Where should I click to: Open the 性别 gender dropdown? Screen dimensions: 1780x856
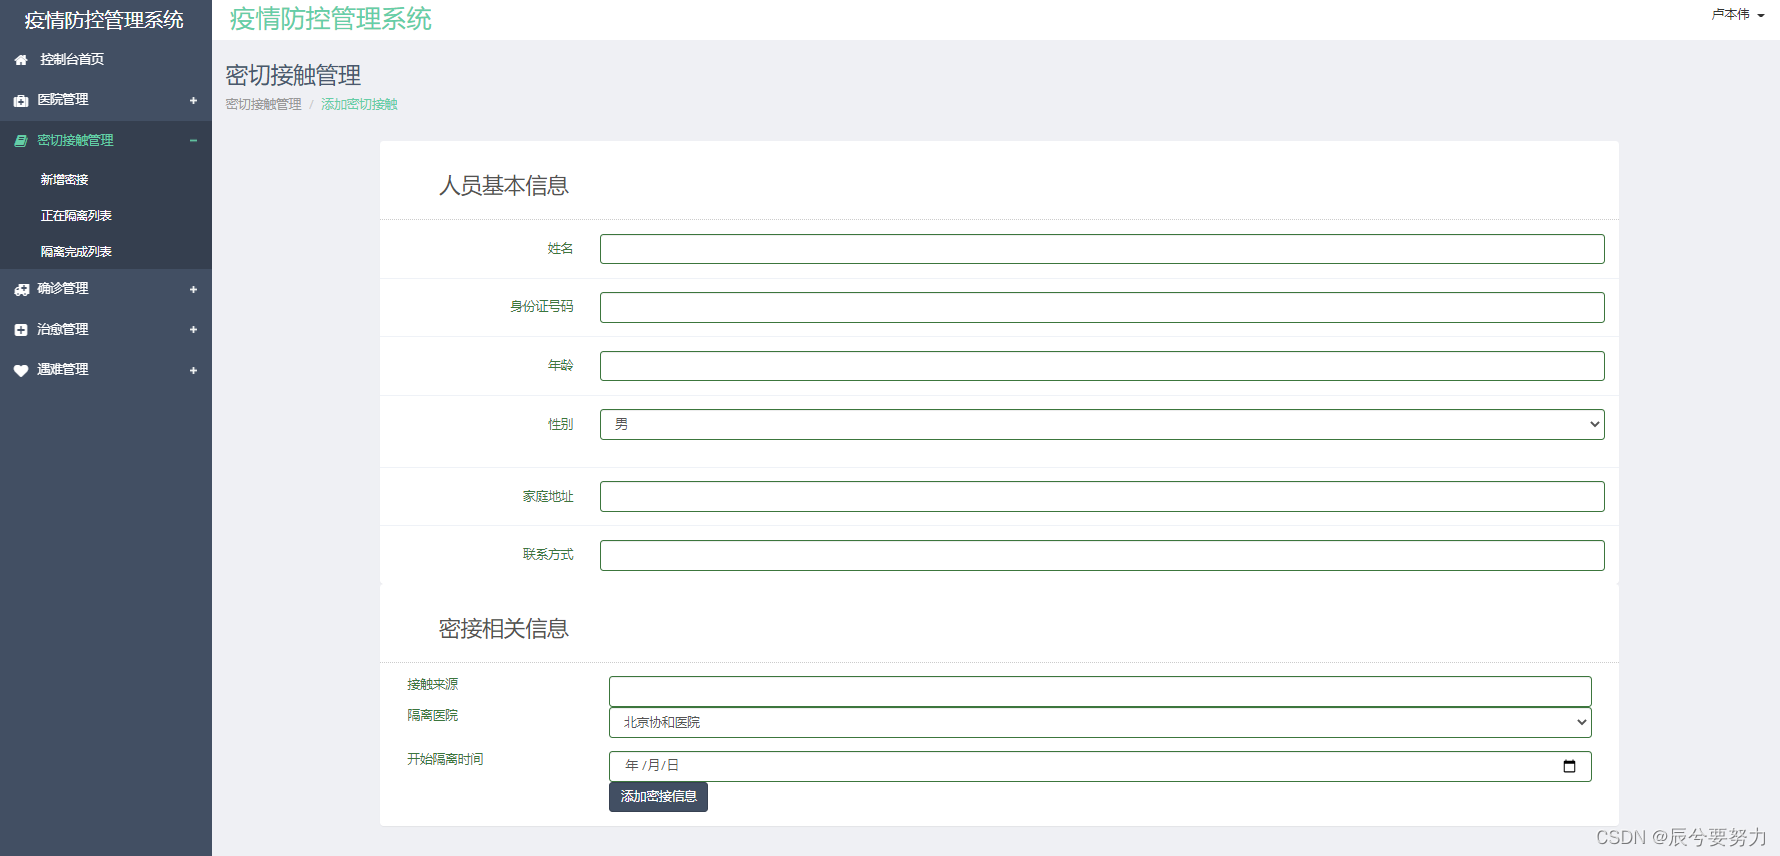click(x=1102, y=424)
